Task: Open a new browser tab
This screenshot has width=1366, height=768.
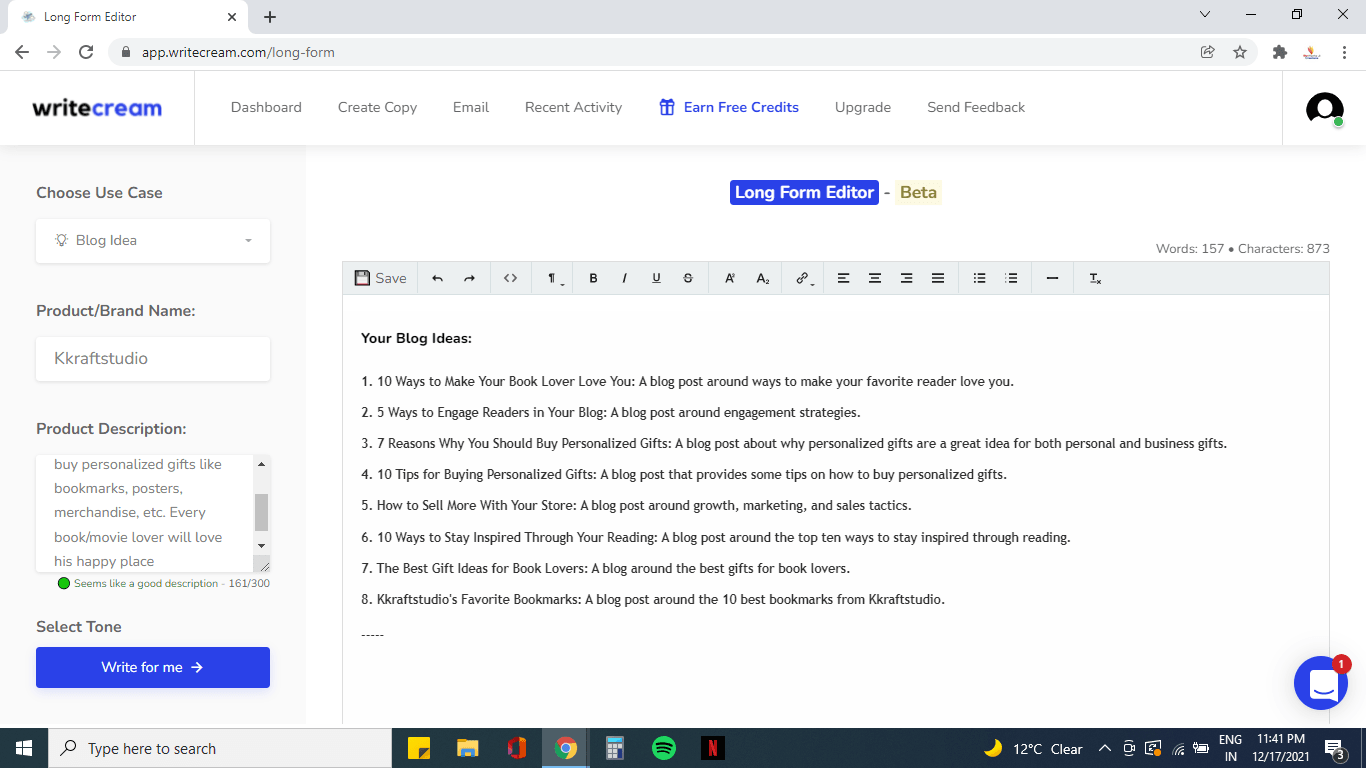Action: point(270,17)
